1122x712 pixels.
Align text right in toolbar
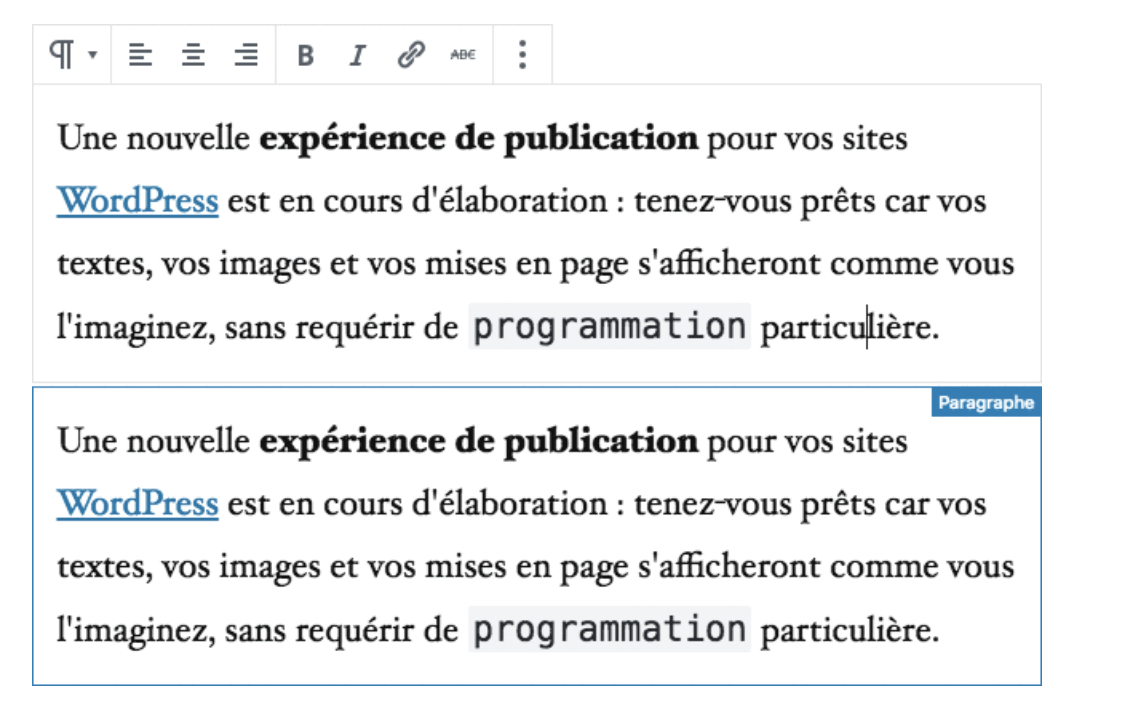coord(246,56)
